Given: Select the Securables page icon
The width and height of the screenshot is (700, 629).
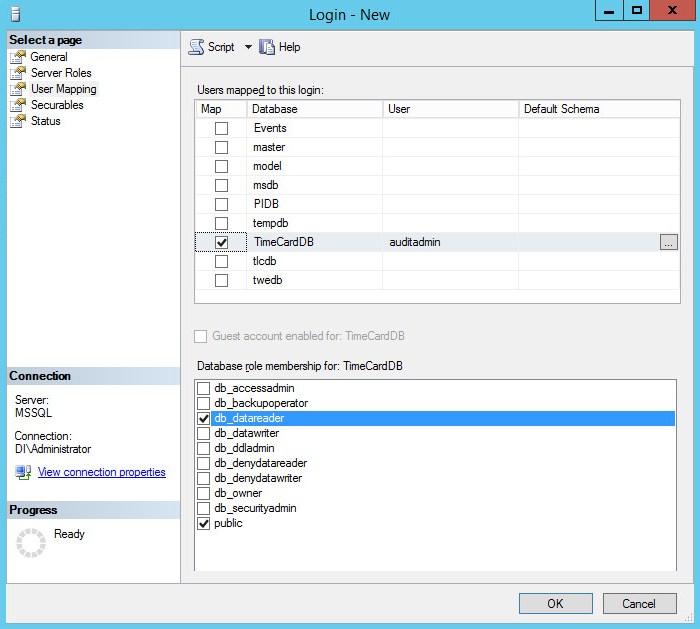Looking at the screenshot, I should coord(17,105).
